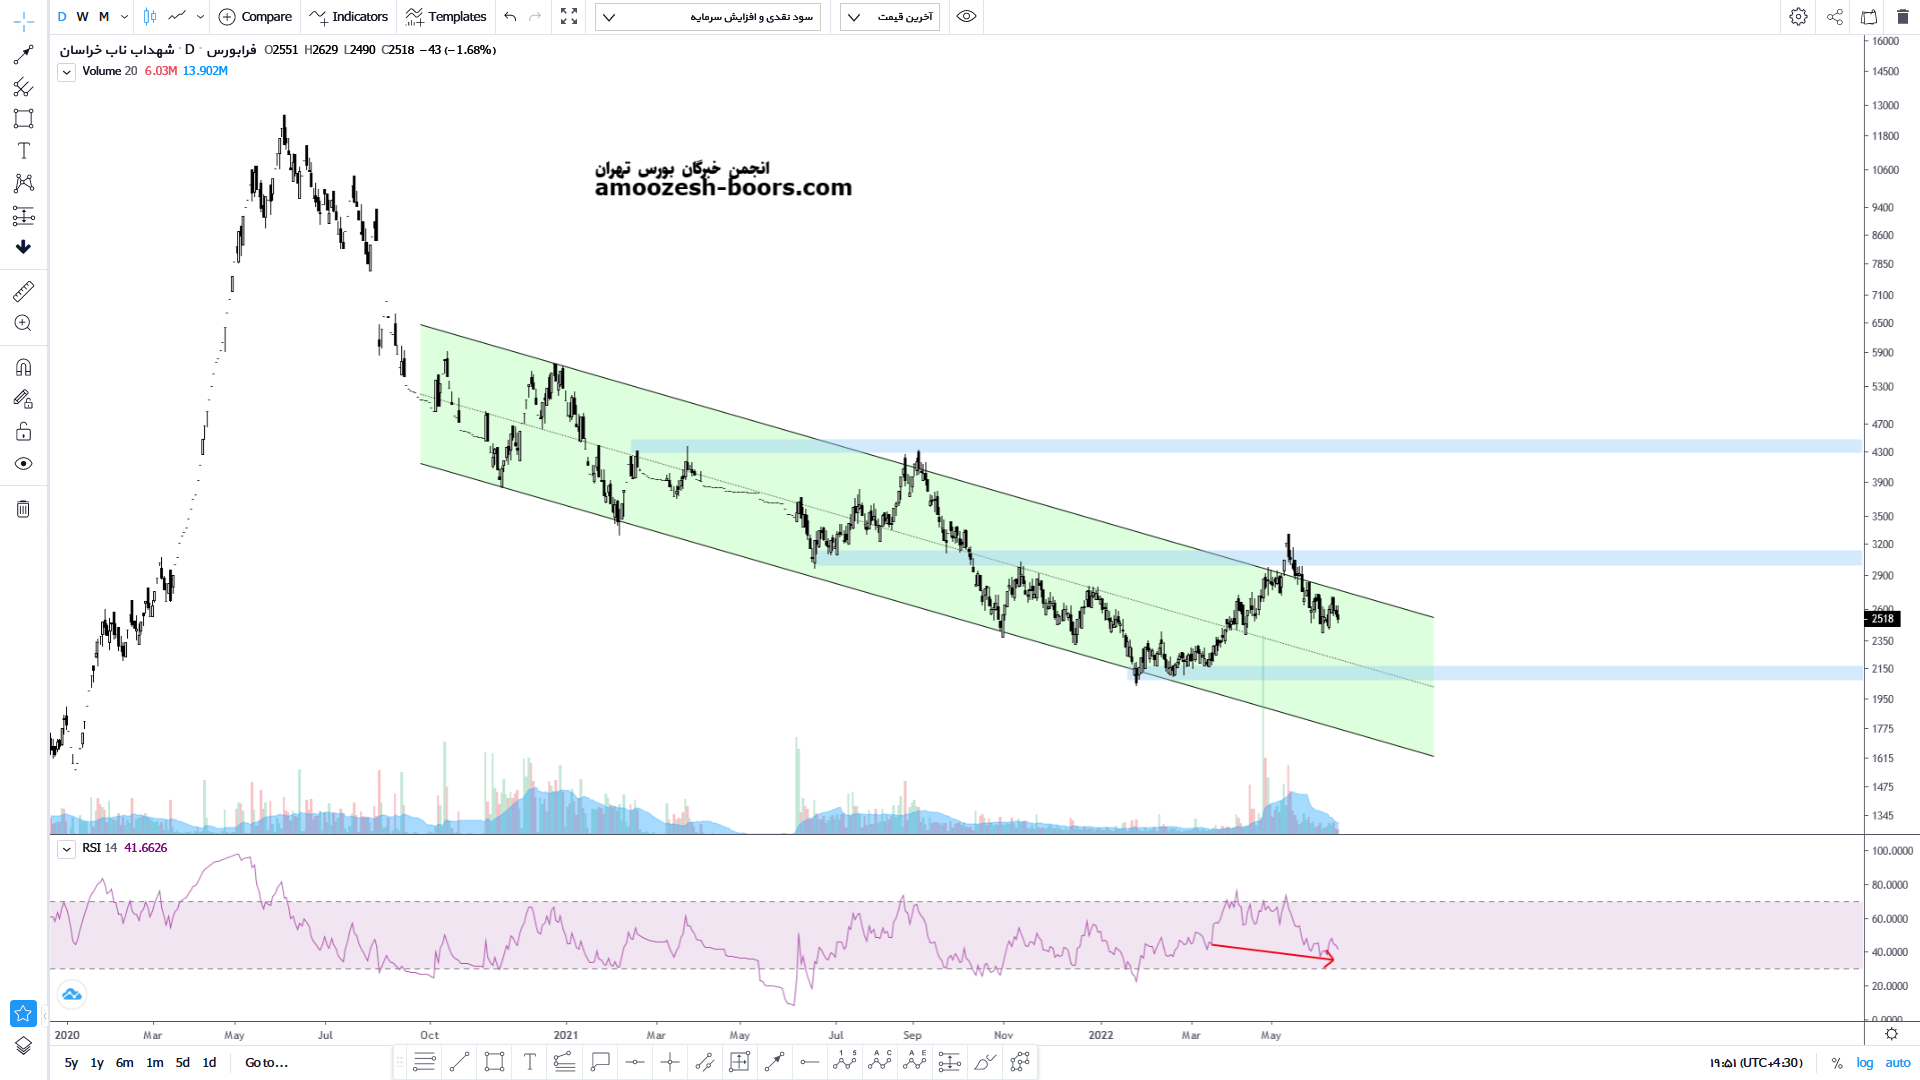Open the timeframe interval dropdown arrow
Viewport: 1920px width, 1080px height.
[124, 17]
